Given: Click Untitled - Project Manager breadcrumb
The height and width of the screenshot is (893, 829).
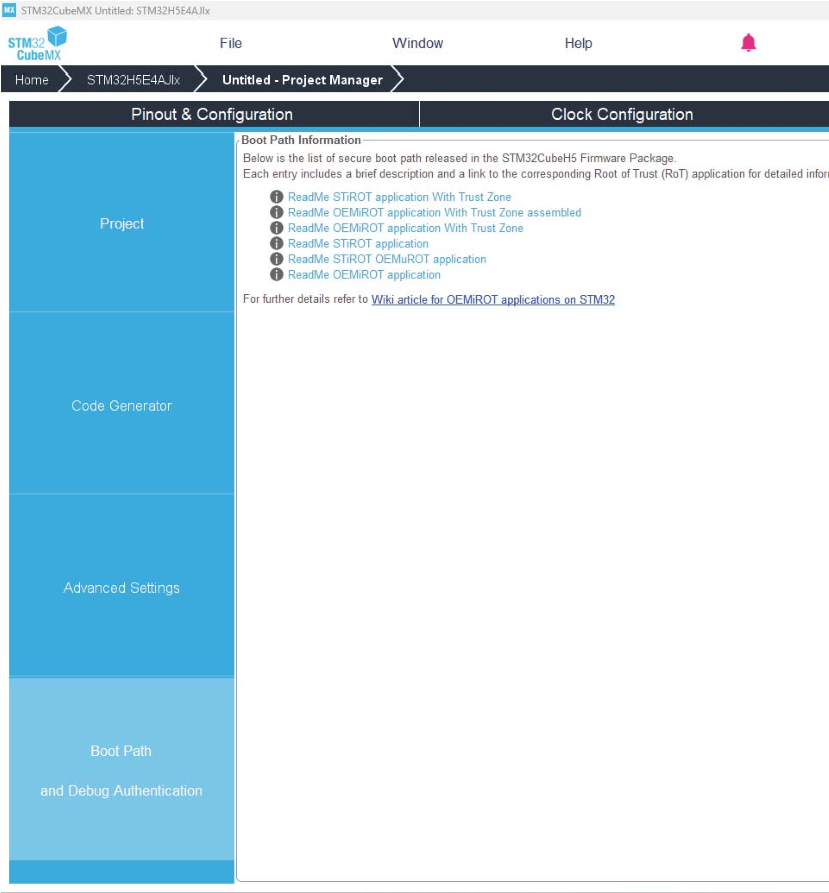Looking at the screenshot, I should (x=302, y=80).
